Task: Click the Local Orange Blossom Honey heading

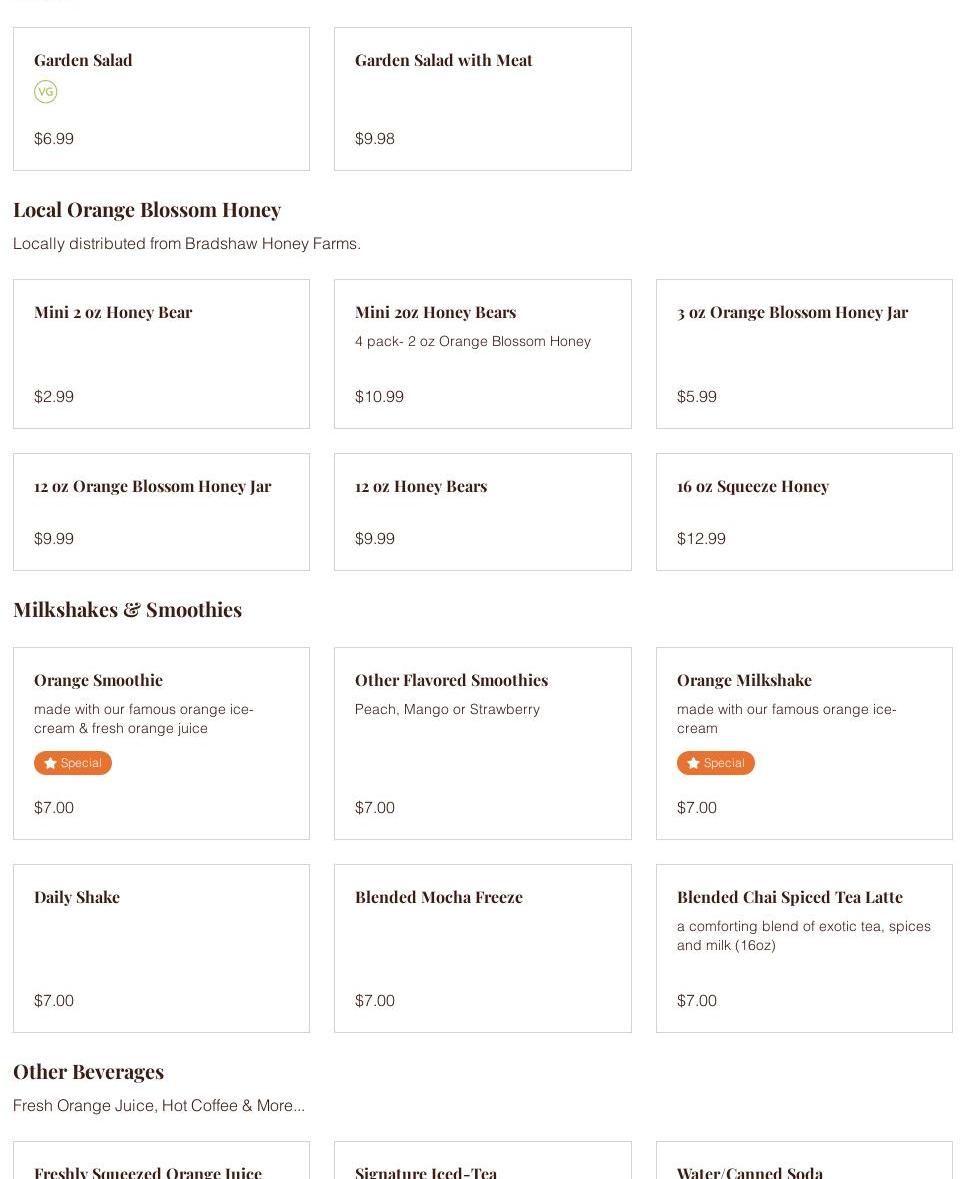Action: 147,210
